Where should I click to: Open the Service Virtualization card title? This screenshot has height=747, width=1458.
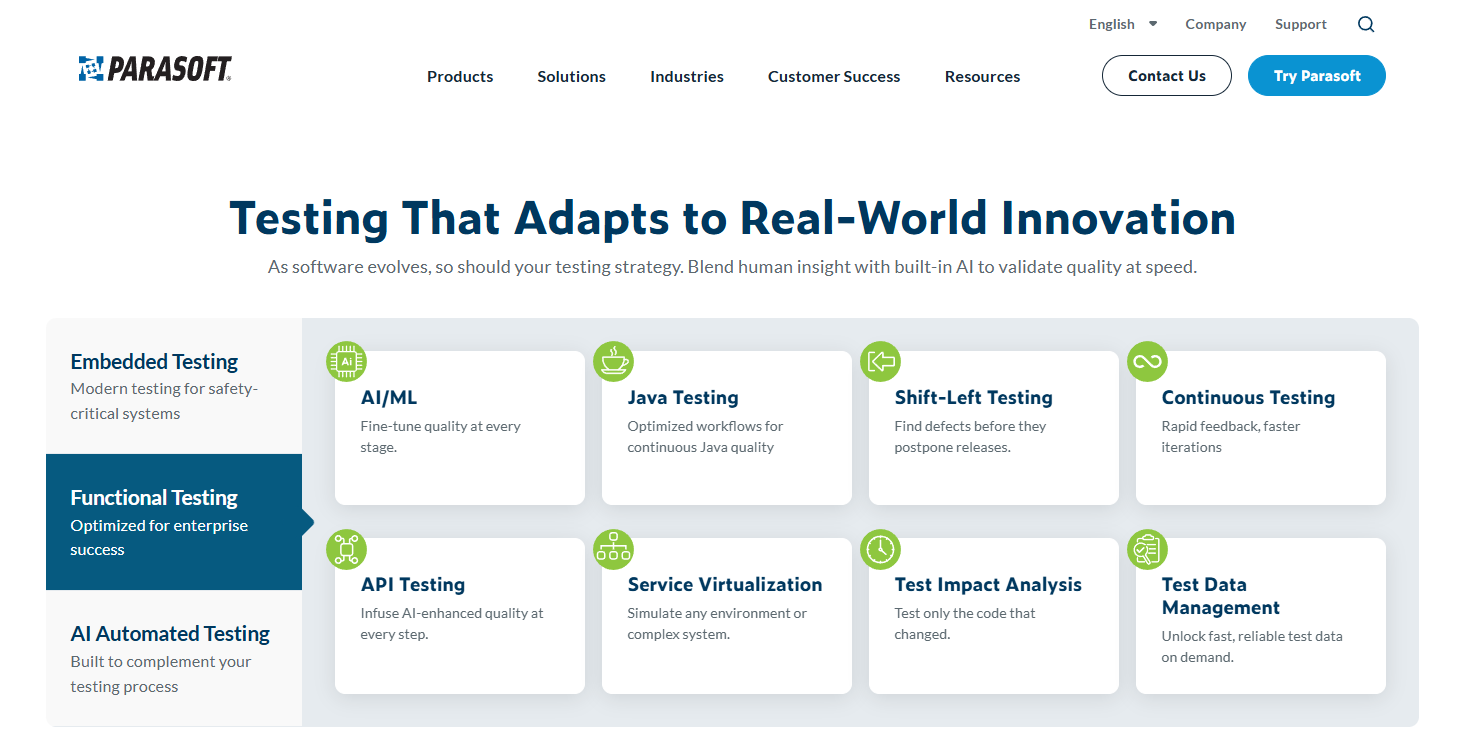(725, 584)
